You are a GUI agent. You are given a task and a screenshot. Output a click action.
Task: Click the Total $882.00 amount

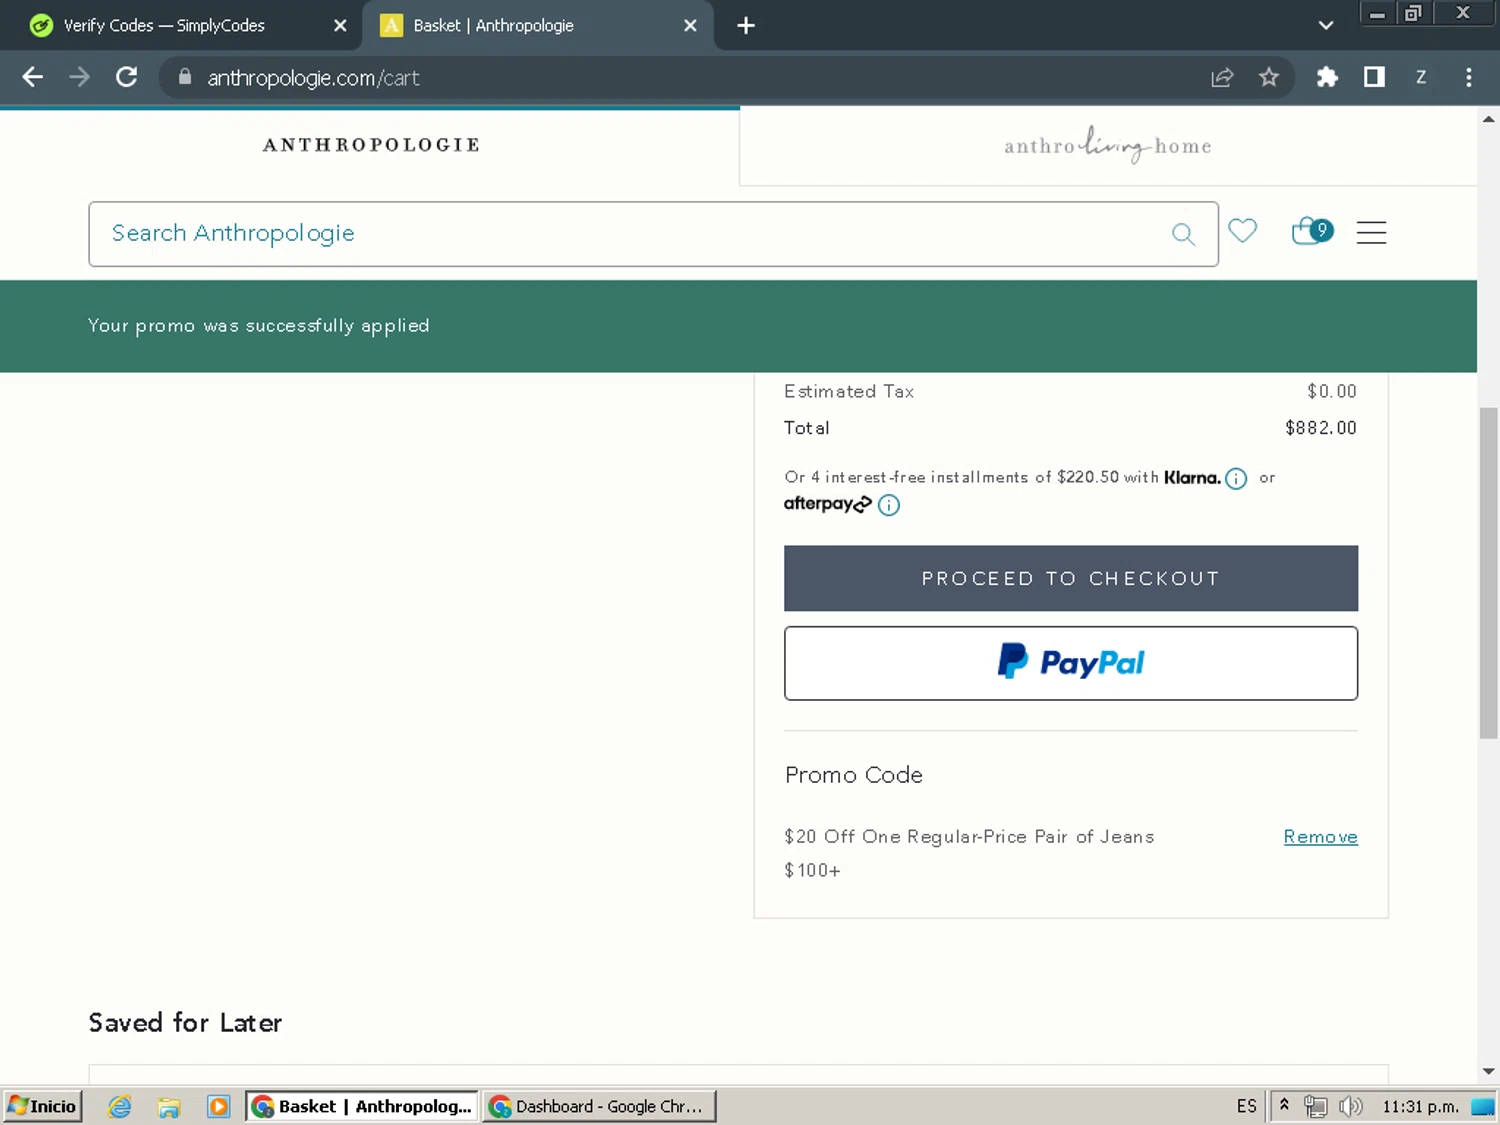coord(1320,428)
